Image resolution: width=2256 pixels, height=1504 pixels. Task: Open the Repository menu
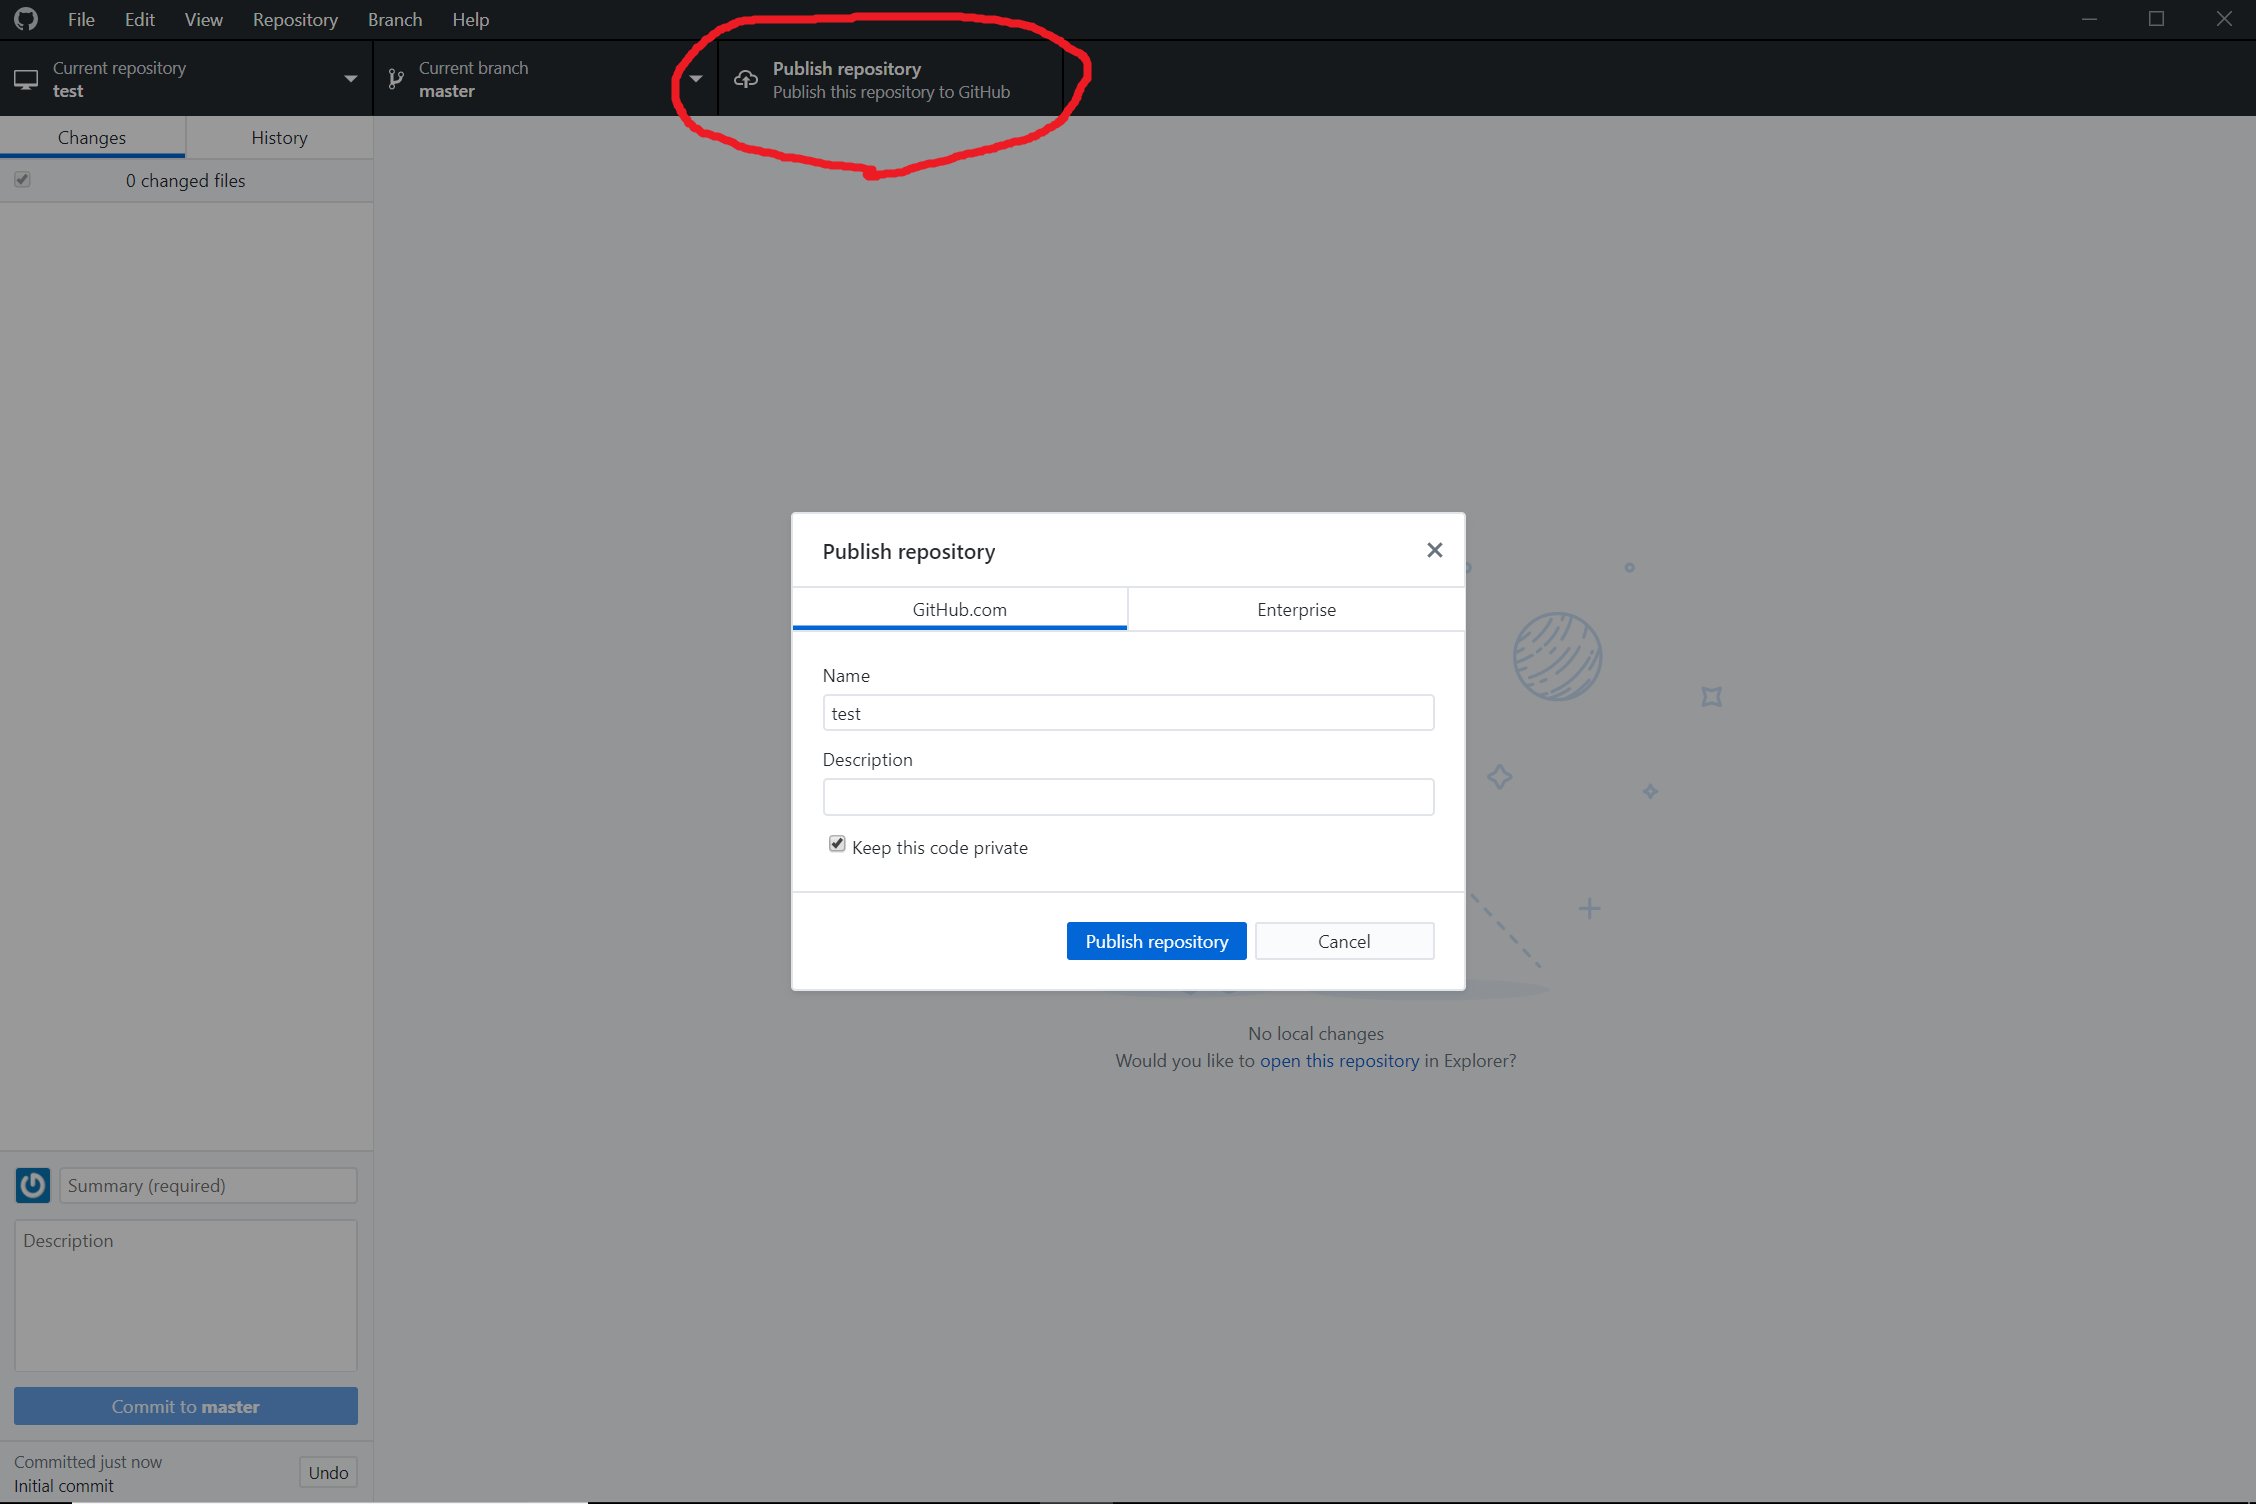coord(295,19)
